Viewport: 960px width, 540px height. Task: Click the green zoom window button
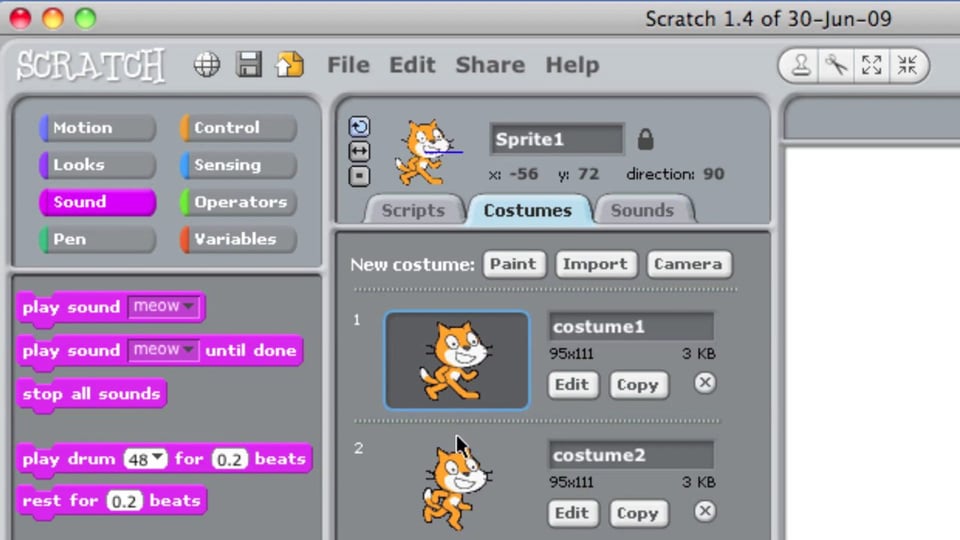[x=85, y=18]
